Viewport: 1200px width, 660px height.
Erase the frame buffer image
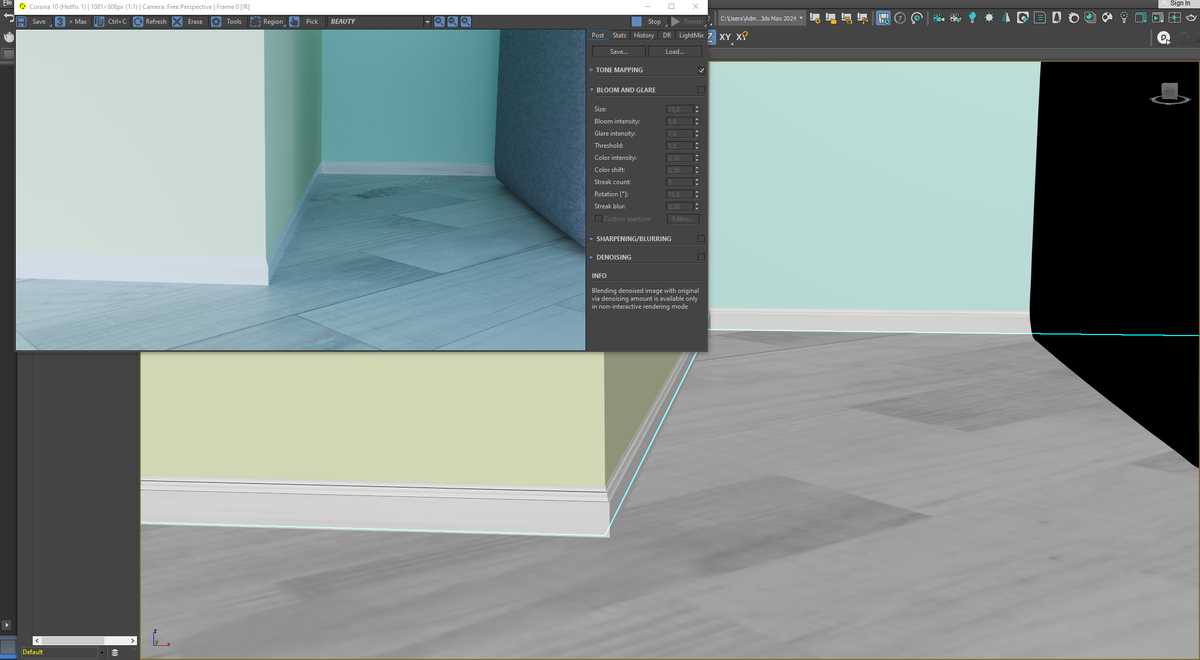(x=188, y=21)
